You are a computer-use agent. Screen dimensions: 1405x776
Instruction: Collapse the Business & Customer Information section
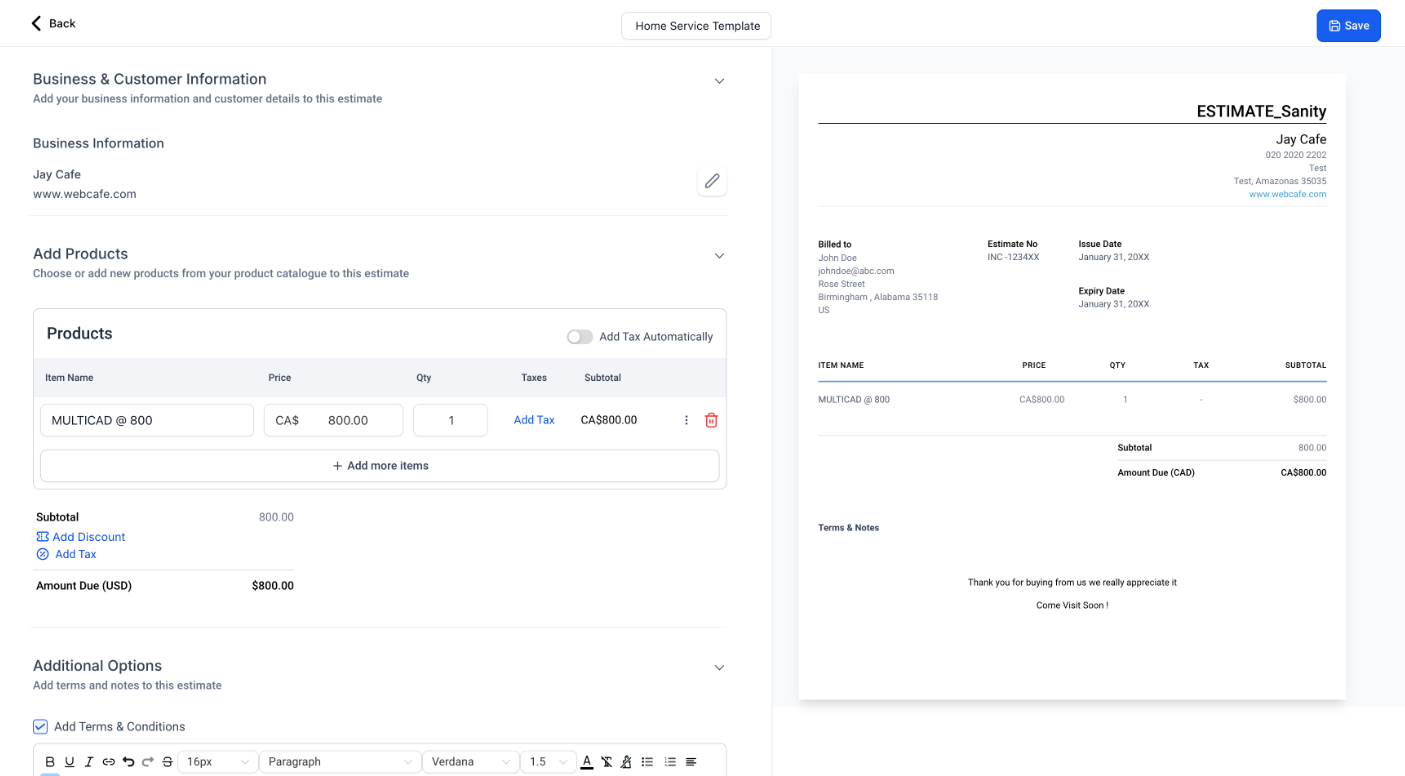point(719,81)
